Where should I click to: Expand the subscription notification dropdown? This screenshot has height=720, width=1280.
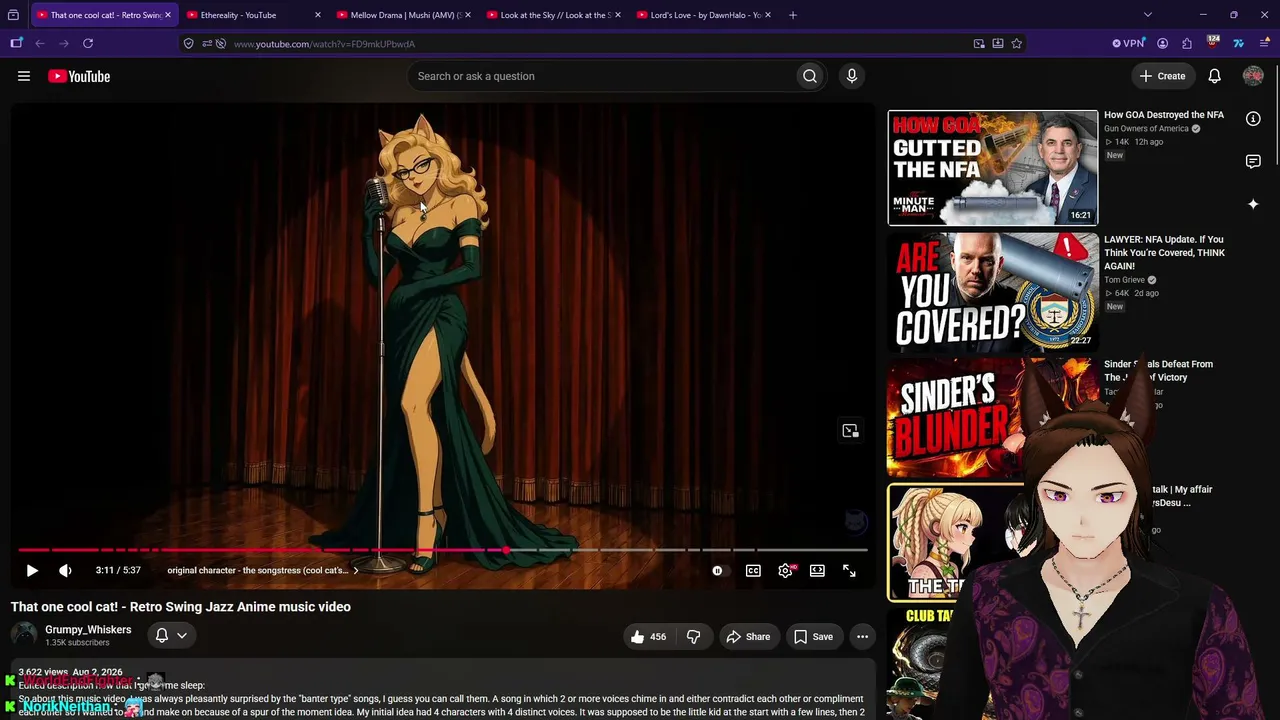click(x=171, y=635)
